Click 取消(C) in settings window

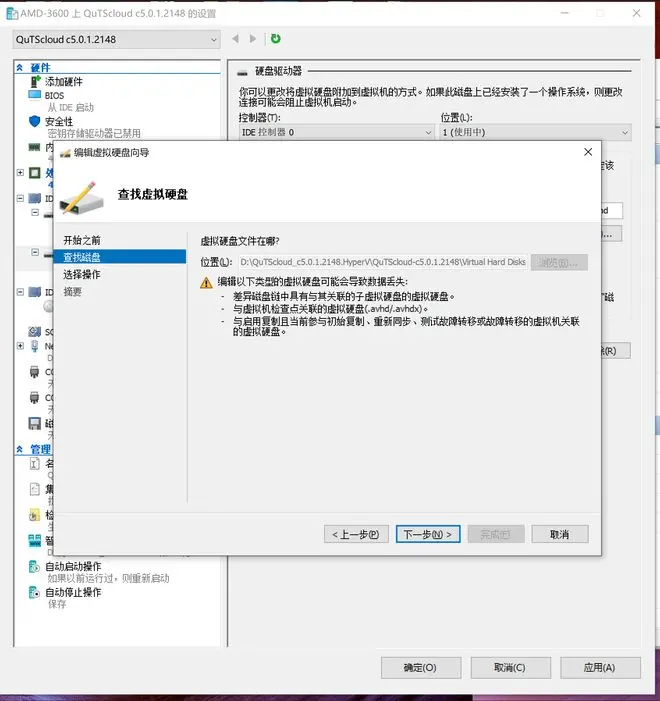point(510,667)
